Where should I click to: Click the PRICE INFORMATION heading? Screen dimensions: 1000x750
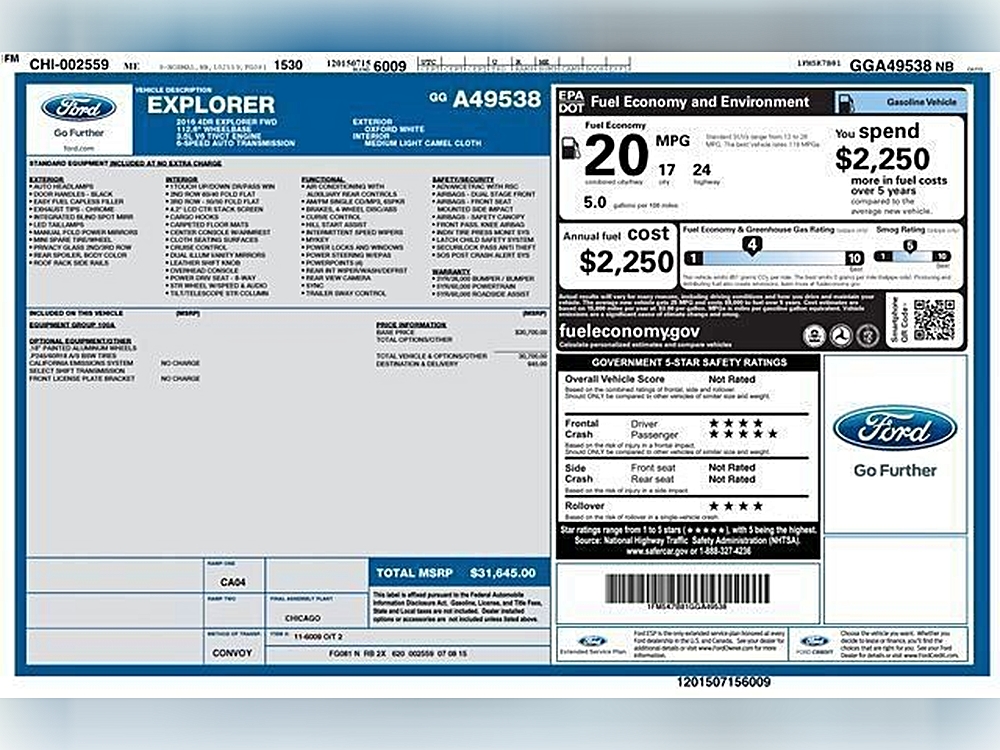point(411,325)
